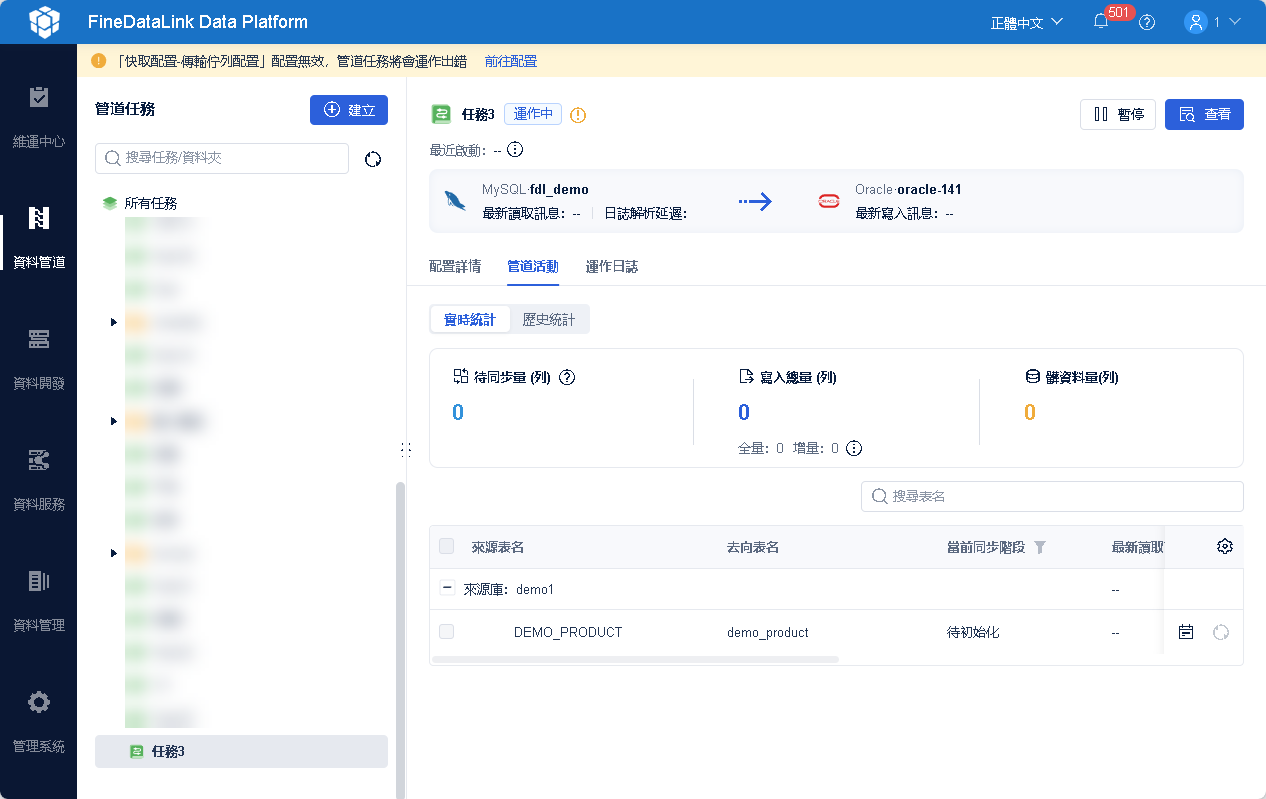Viewport: 1266px width, 799px height.
Task: Click the info icon beside 最近啟動
Action: click(x=515, y=150)
